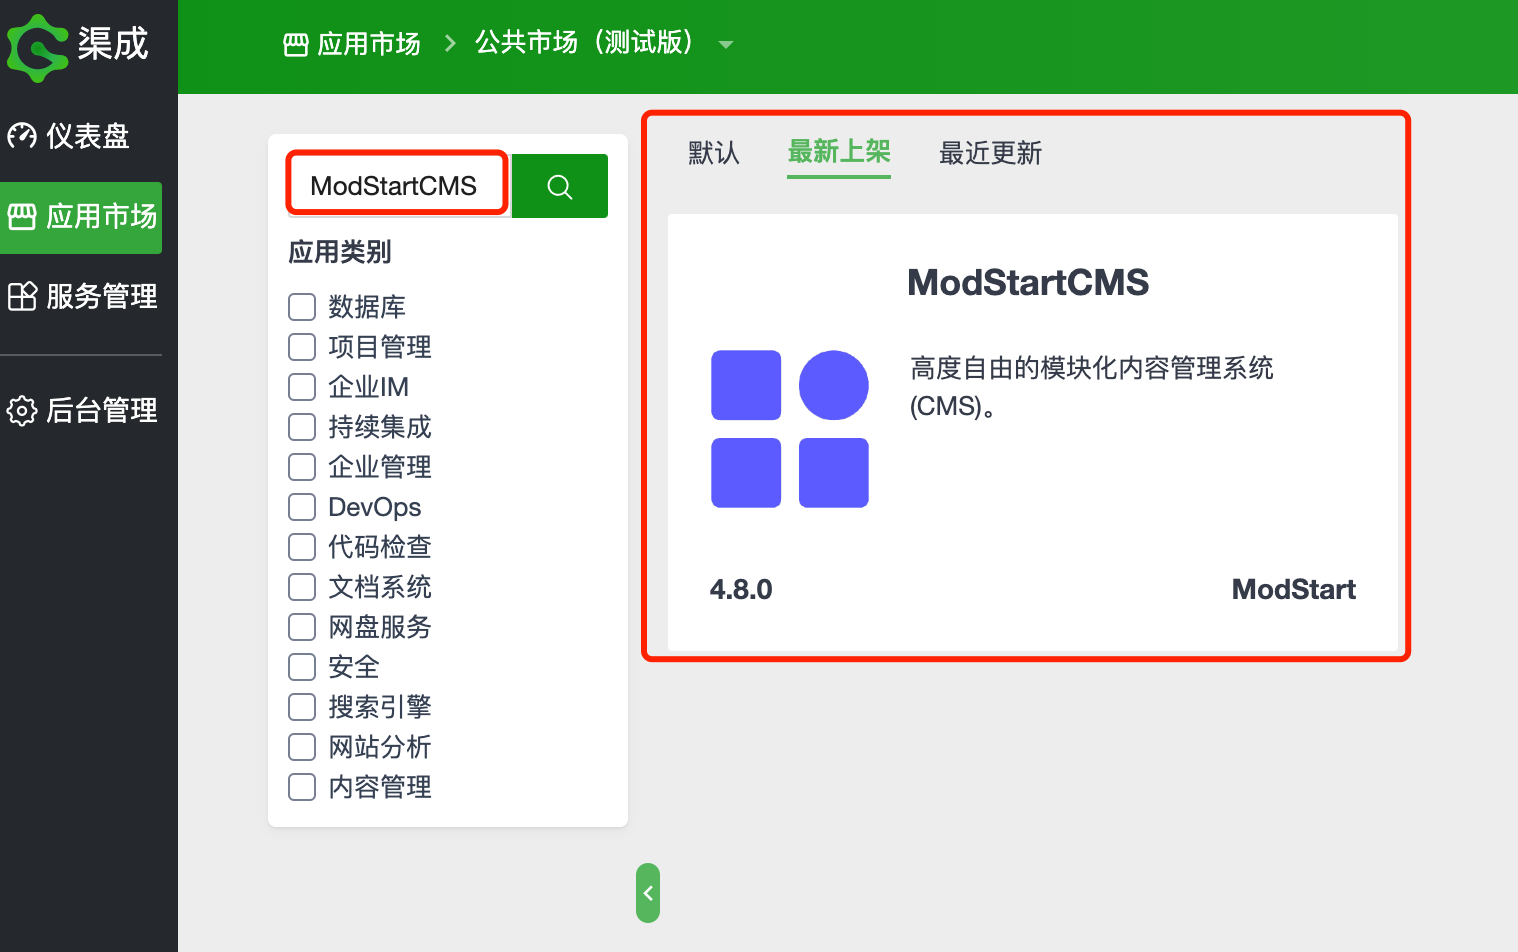Viewport: 1518px width, 952px height.
Task: Click breadcrumb app market store icon
Action: coord(296,44)
